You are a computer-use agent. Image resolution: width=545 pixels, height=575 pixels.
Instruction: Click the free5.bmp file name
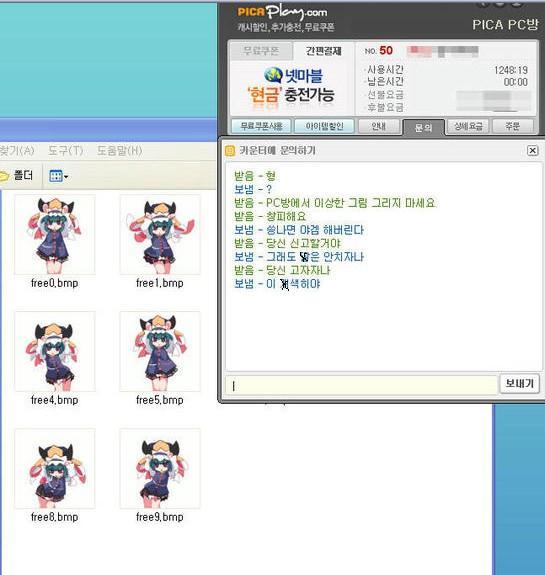point(160,400)
